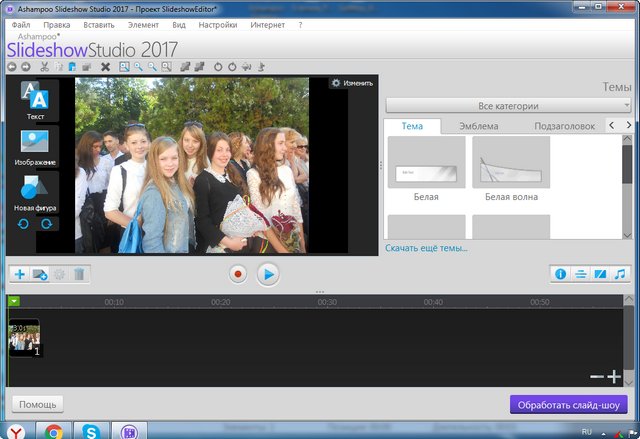Open the Вставить menu

coord(99,25)
